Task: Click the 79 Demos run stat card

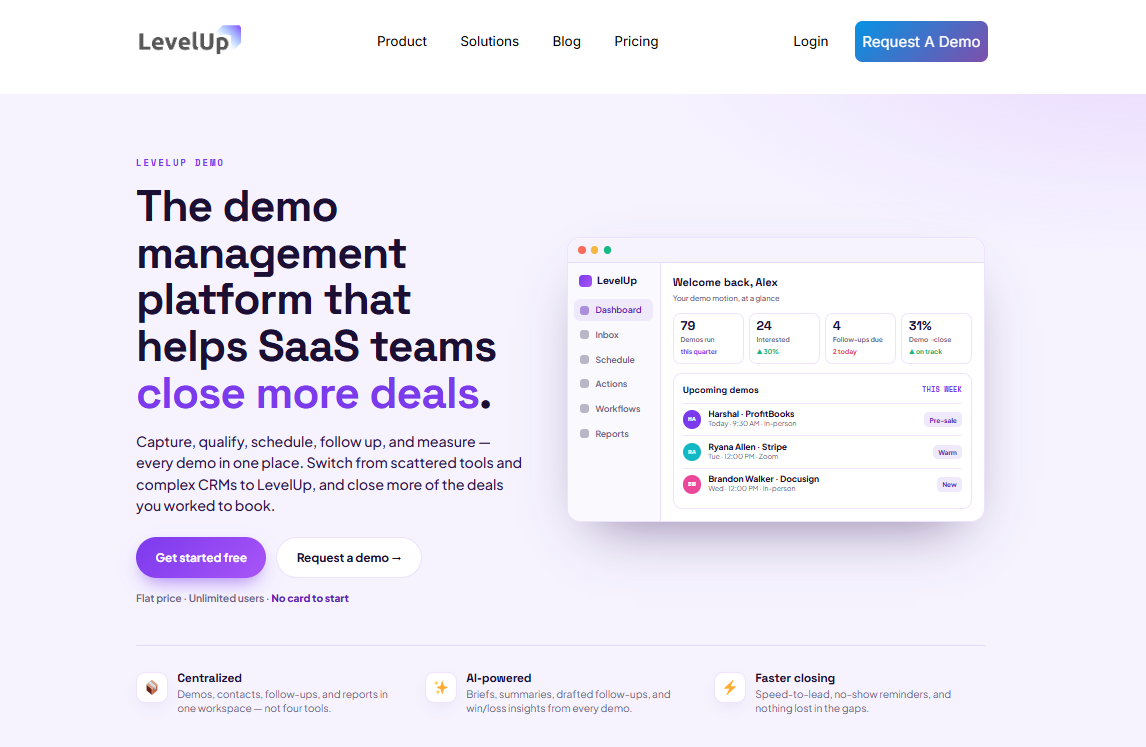Action: click(x=707, y=338)
